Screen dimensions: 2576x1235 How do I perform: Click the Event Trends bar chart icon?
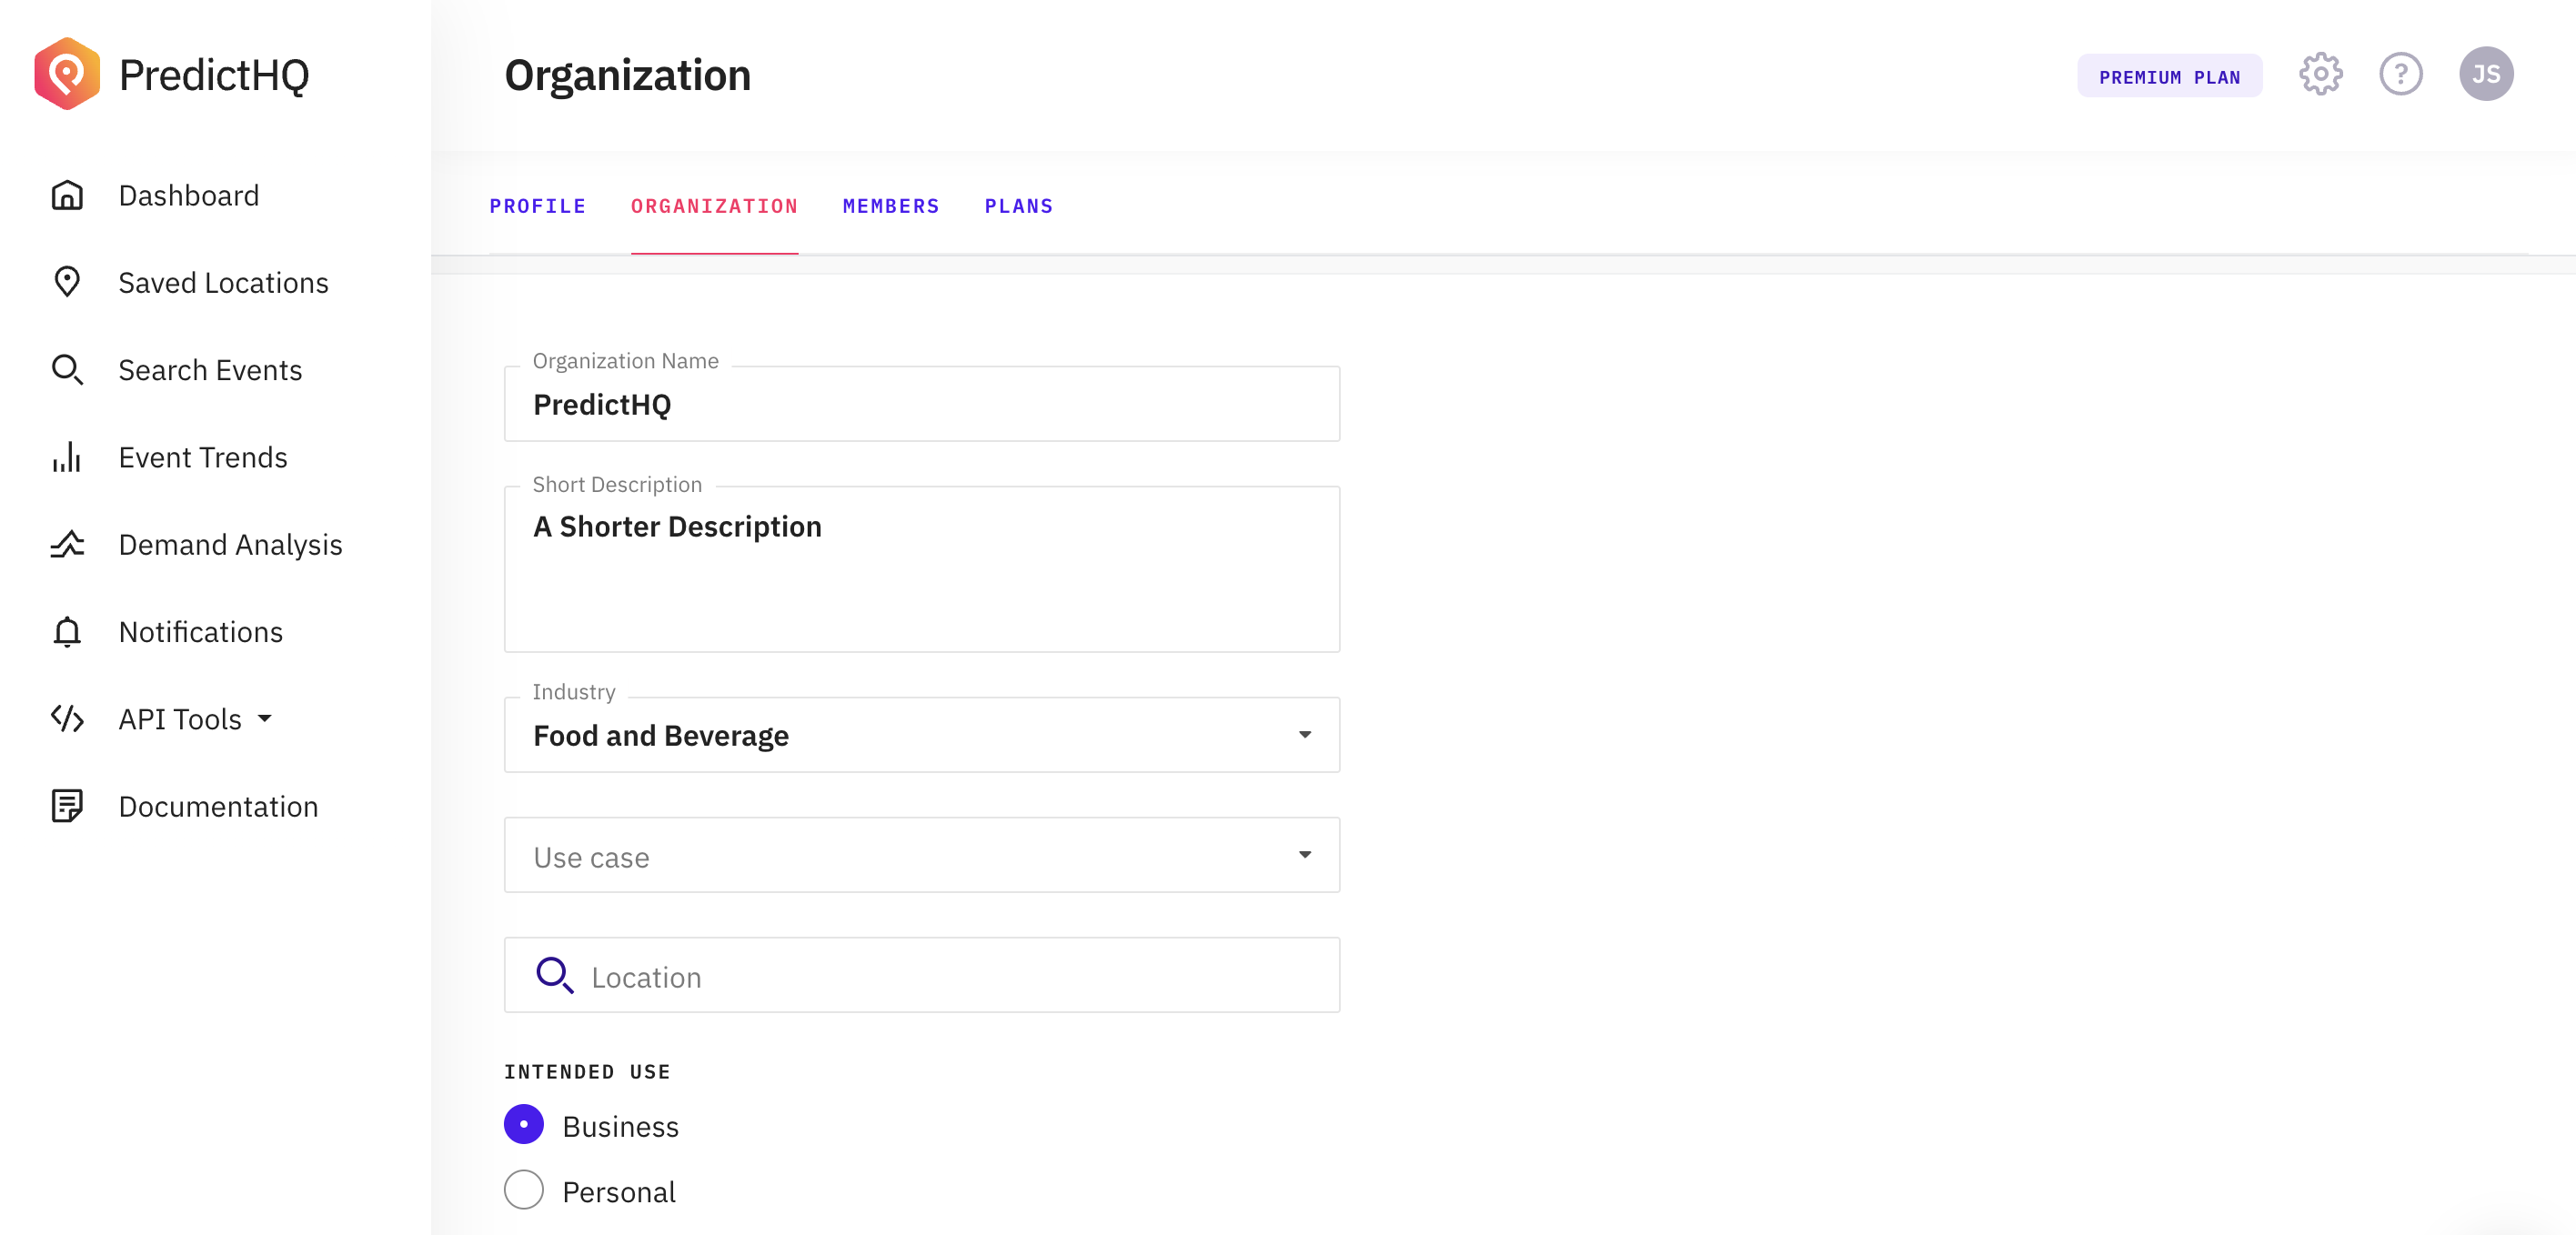[67, 458]
